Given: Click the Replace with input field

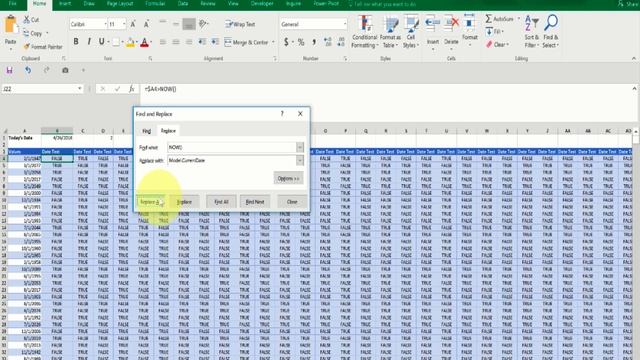Looking at the screenshot, I should coord(232,160).
